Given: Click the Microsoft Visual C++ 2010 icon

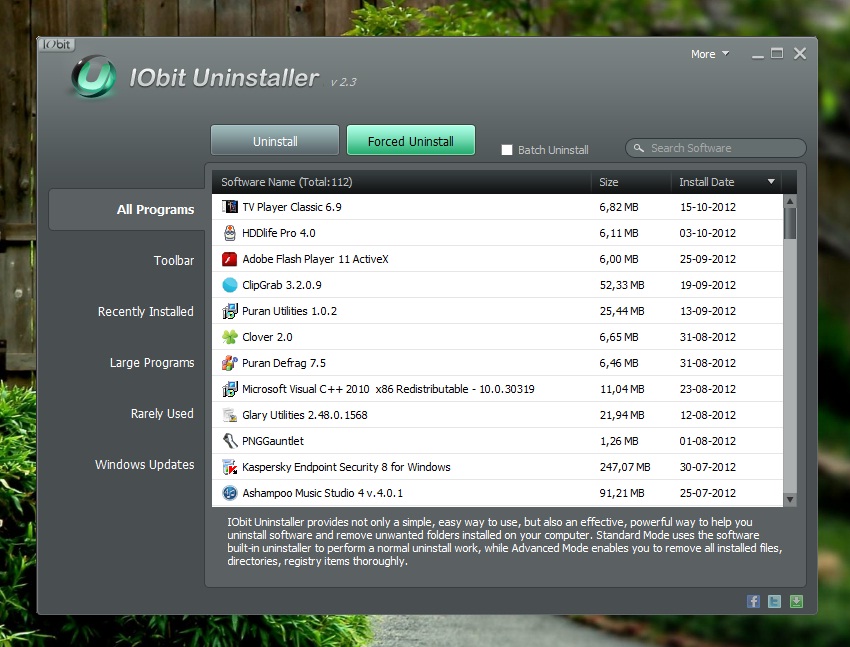Looking at the screenshot, I should coord(230,389).
